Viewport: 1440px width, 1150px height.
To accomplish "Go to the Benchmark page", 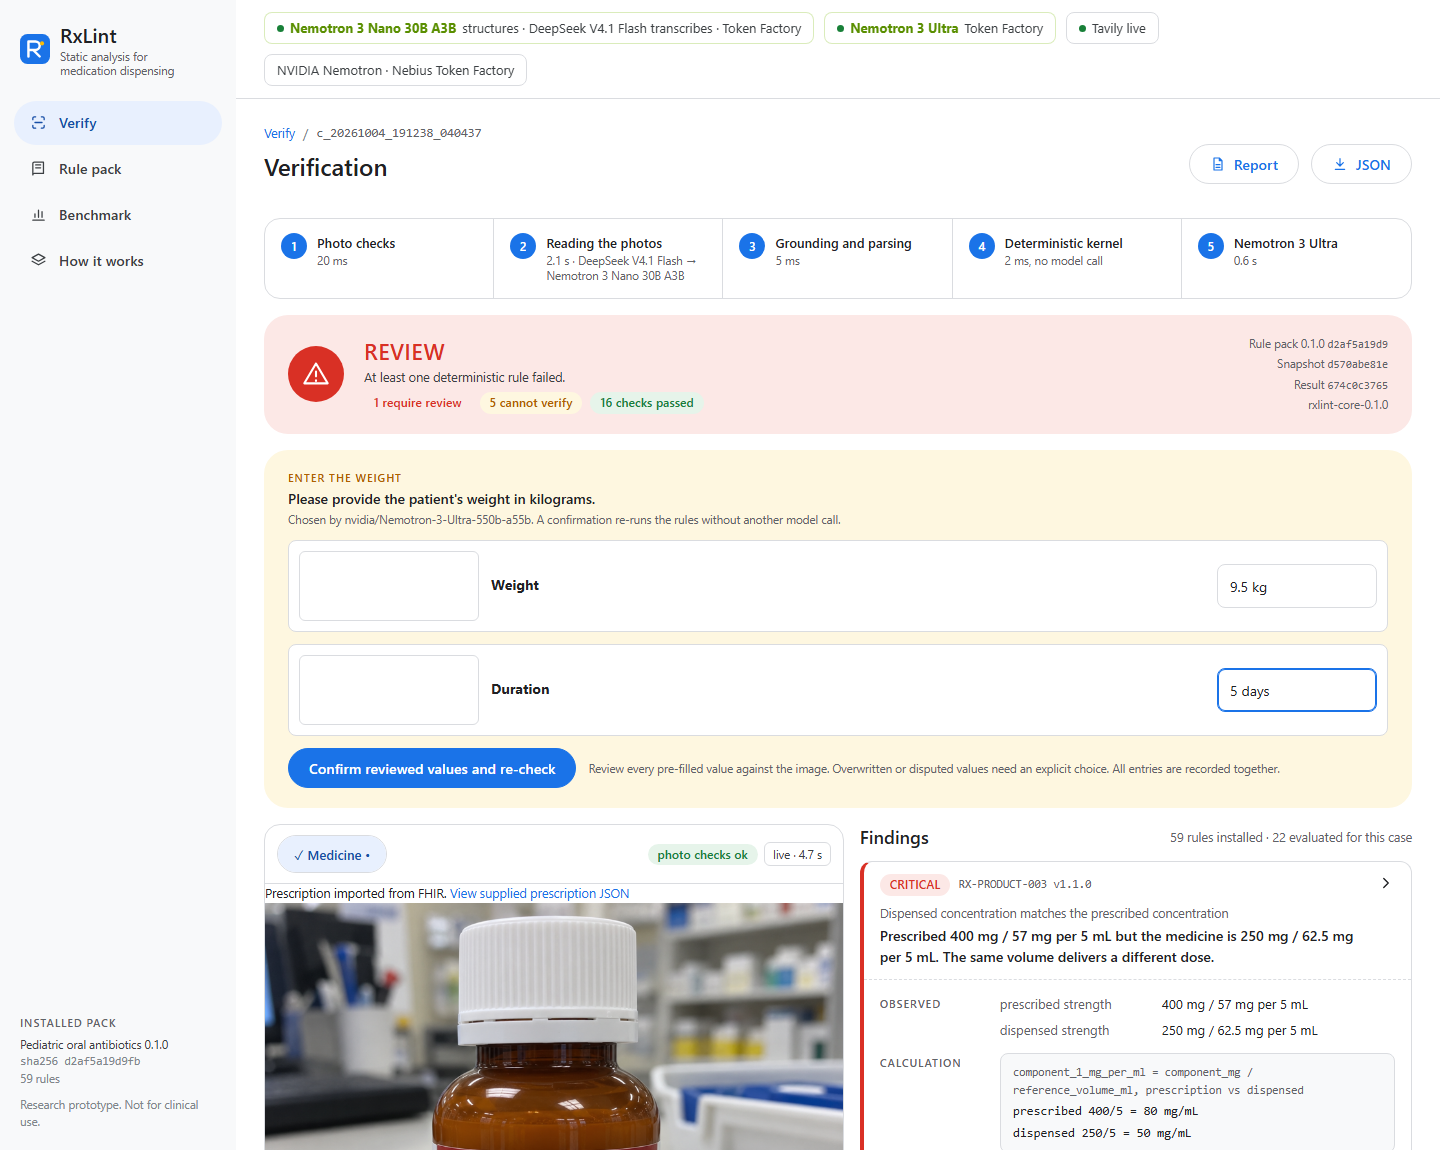I will pos(118,215).
